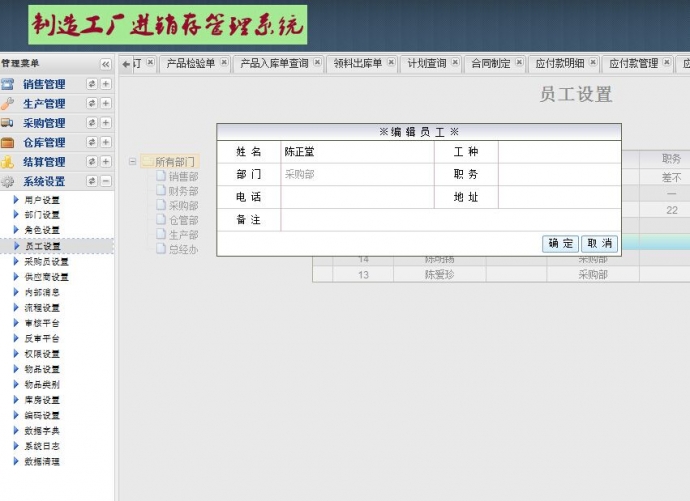Collapse the 系统设置 section
Image resolution: width=690 pixels, height=501 pixels.
pos(106,181)
